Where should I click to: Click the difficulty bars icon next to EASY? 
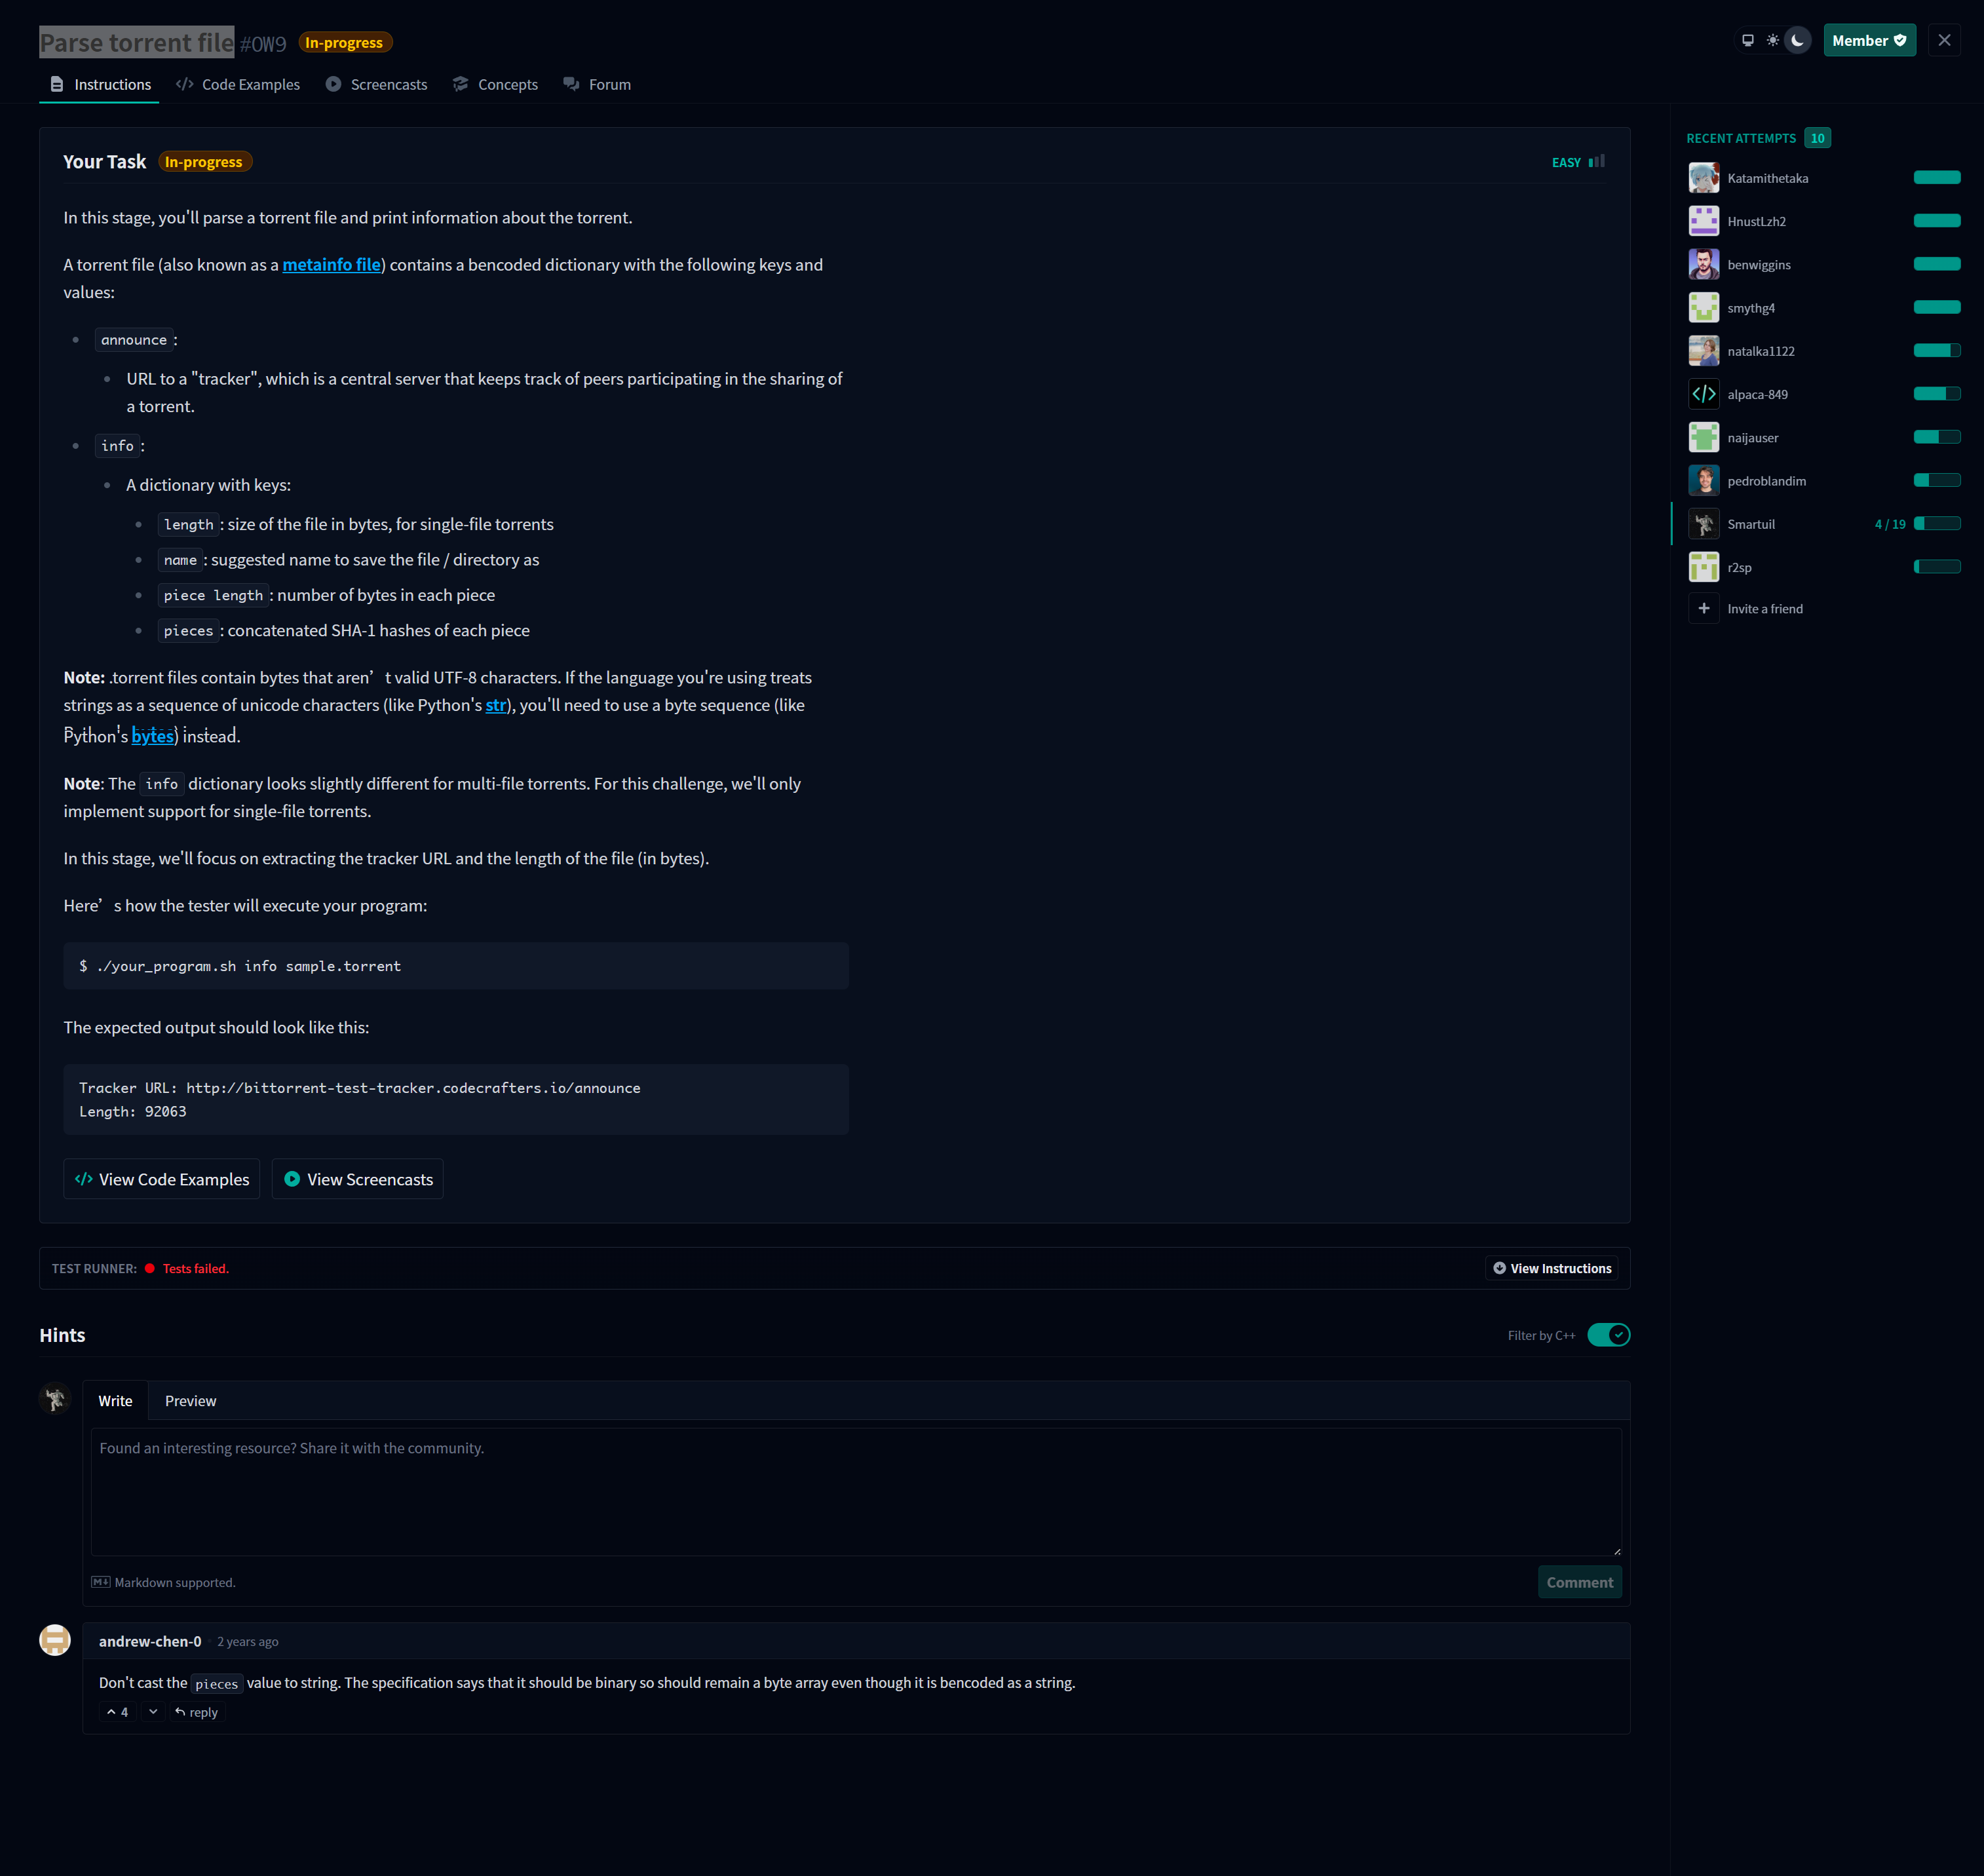tap(1597, 162)
